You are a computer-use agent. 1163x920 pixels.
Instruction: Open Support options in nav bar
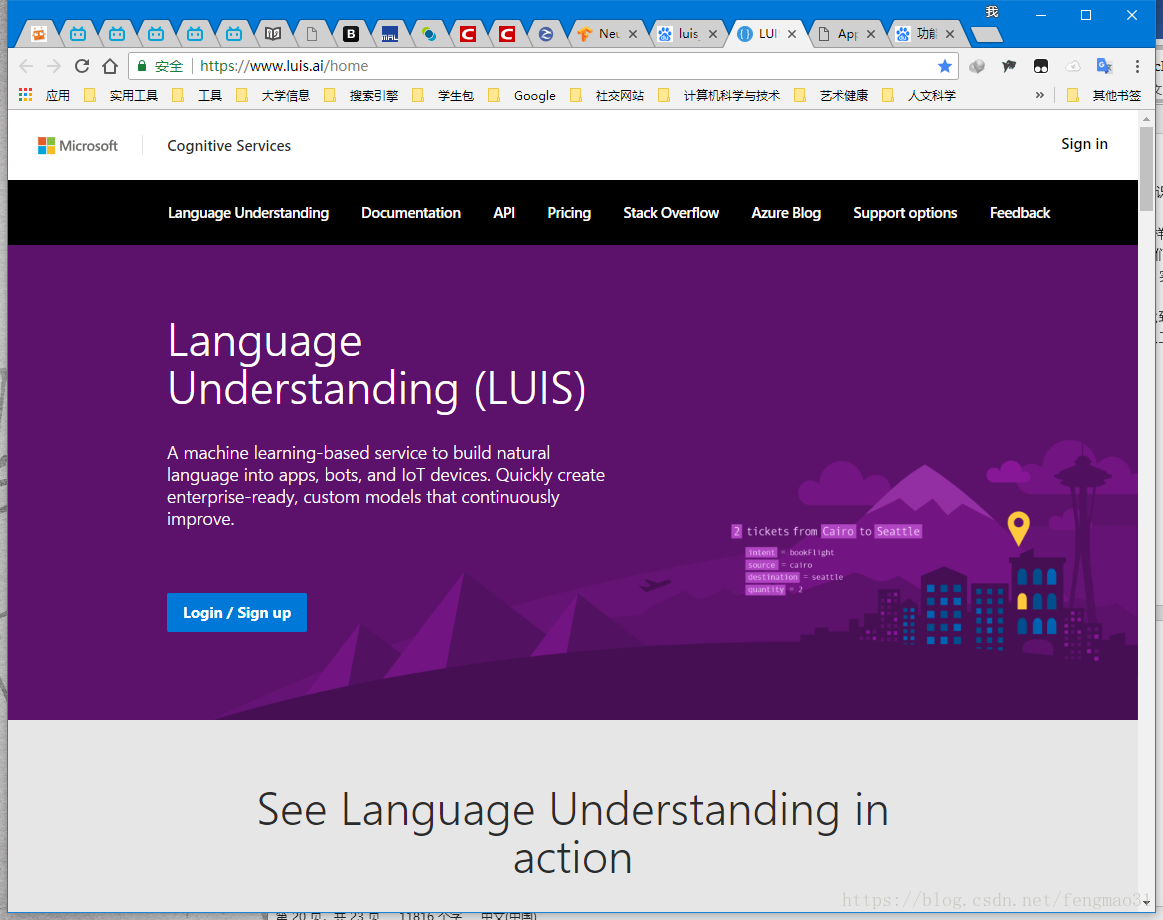tap(905, 213)
